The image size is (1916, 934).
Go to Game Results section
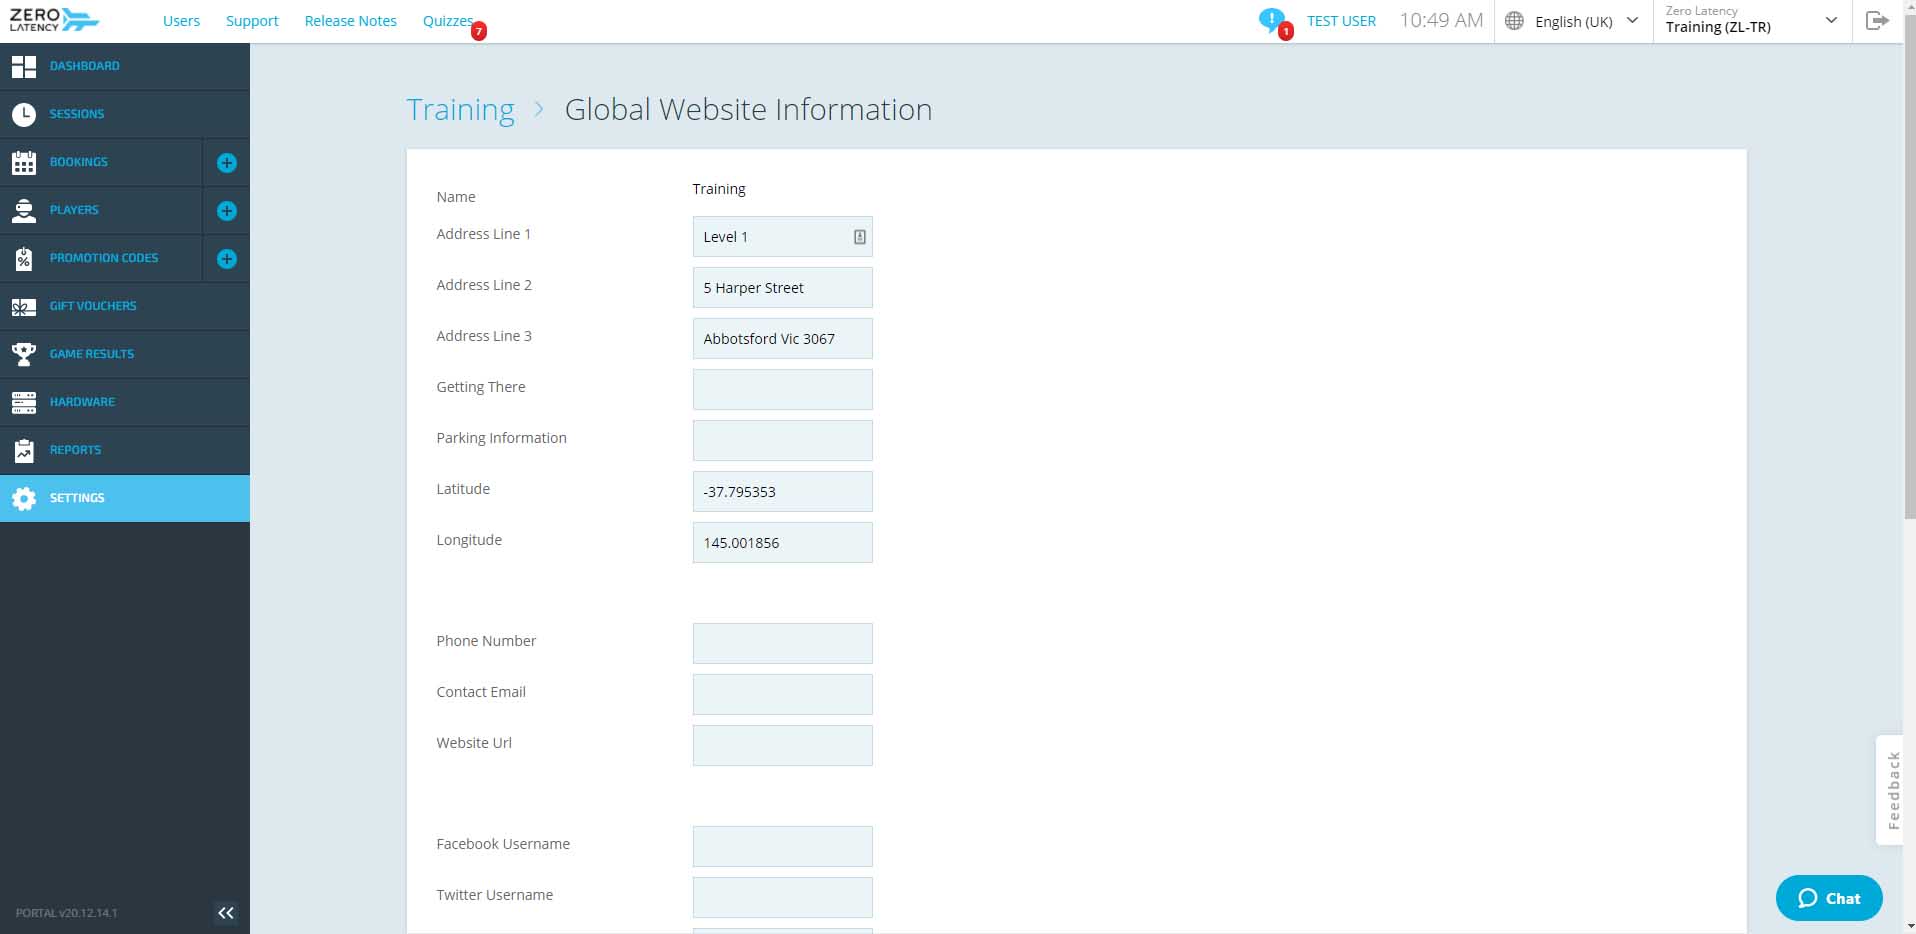tap(92, 354)
